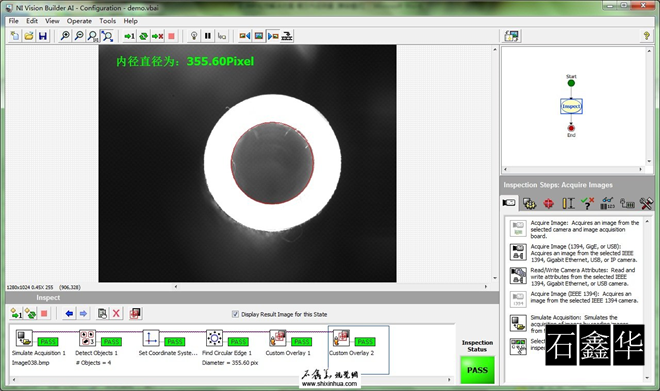Create a new inspection with New icon

point(15,36)
